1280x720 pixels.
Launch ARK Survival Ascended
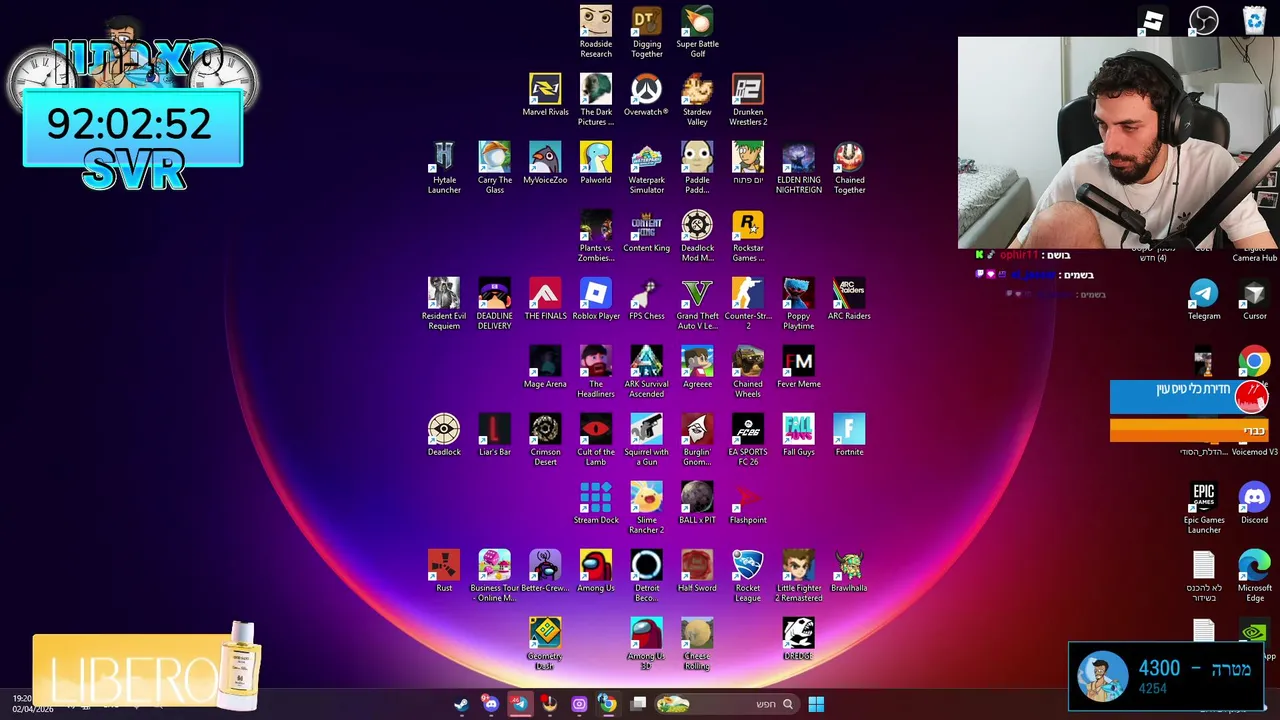647,372
